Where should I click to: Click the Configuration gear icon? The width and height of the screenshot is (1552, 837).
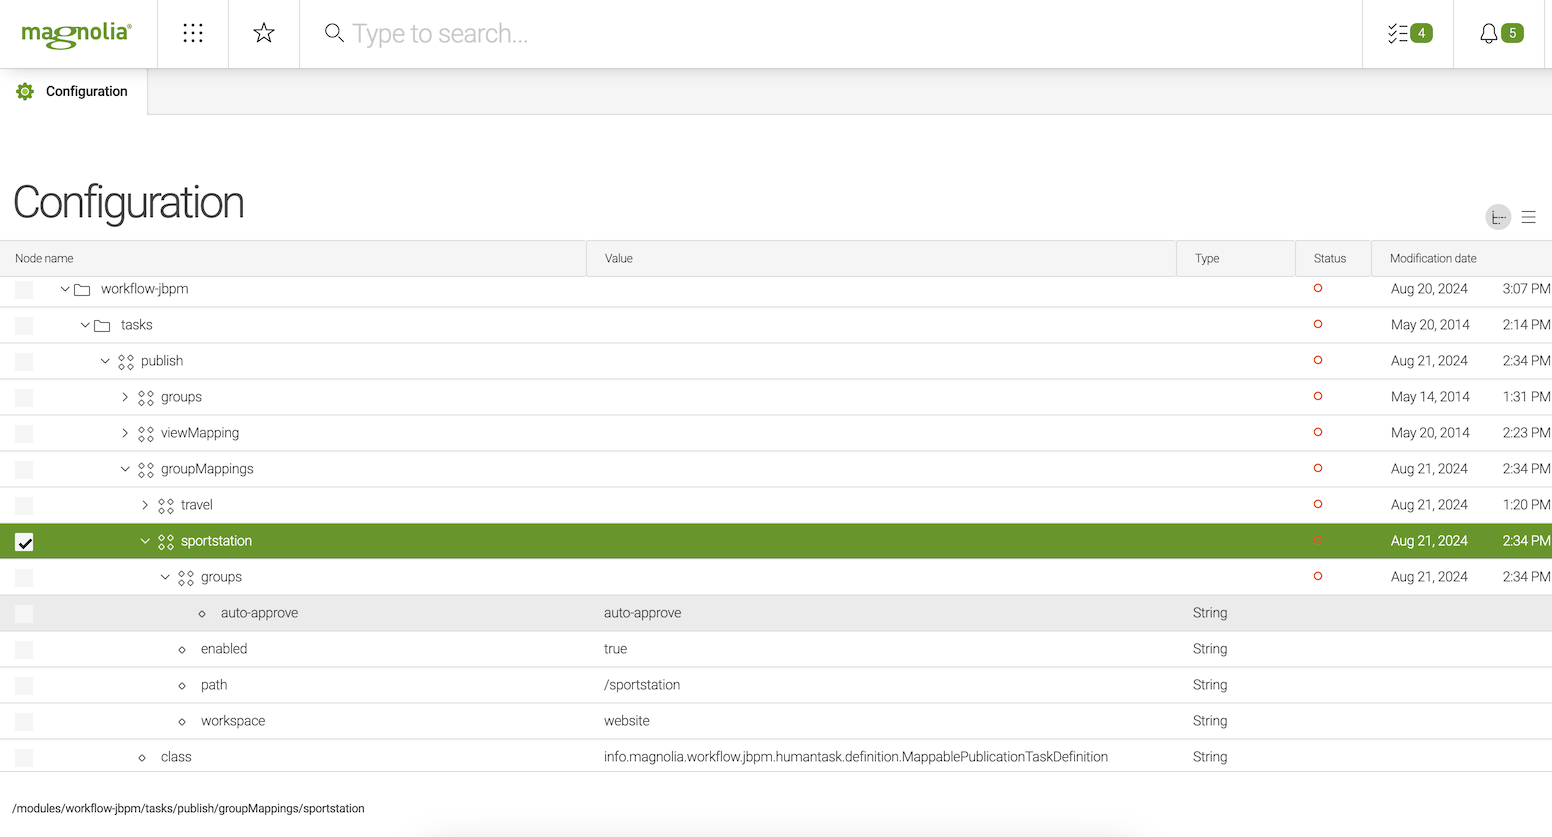(x=25, y=91)
